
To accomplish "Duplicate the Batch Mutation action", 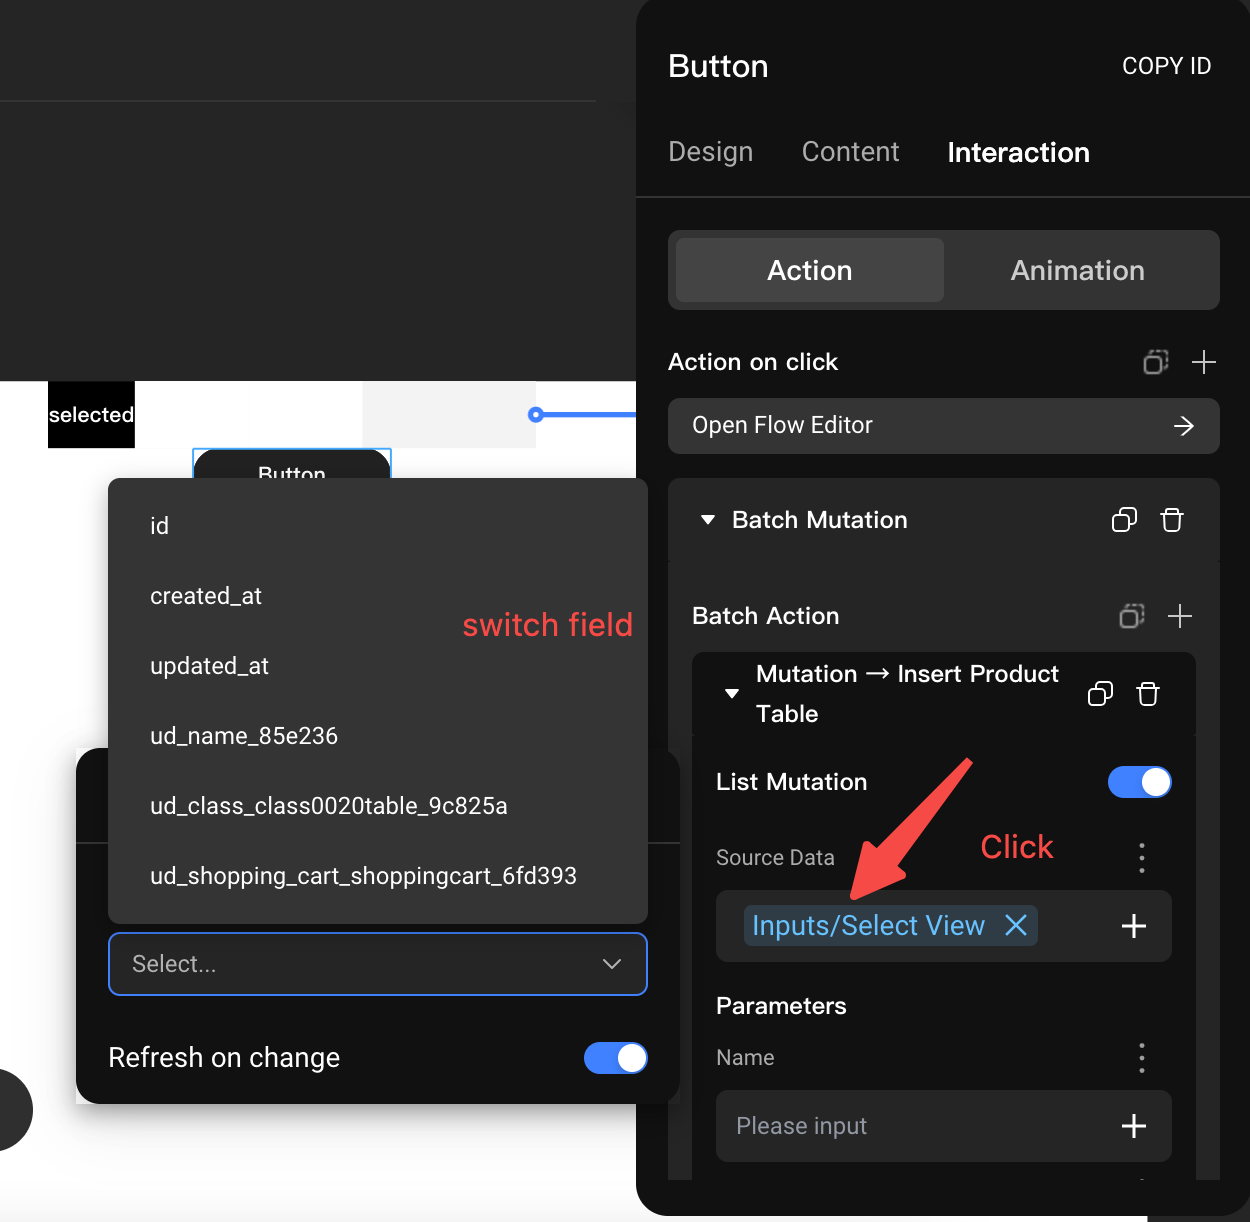I will (x=1124, y=520).
